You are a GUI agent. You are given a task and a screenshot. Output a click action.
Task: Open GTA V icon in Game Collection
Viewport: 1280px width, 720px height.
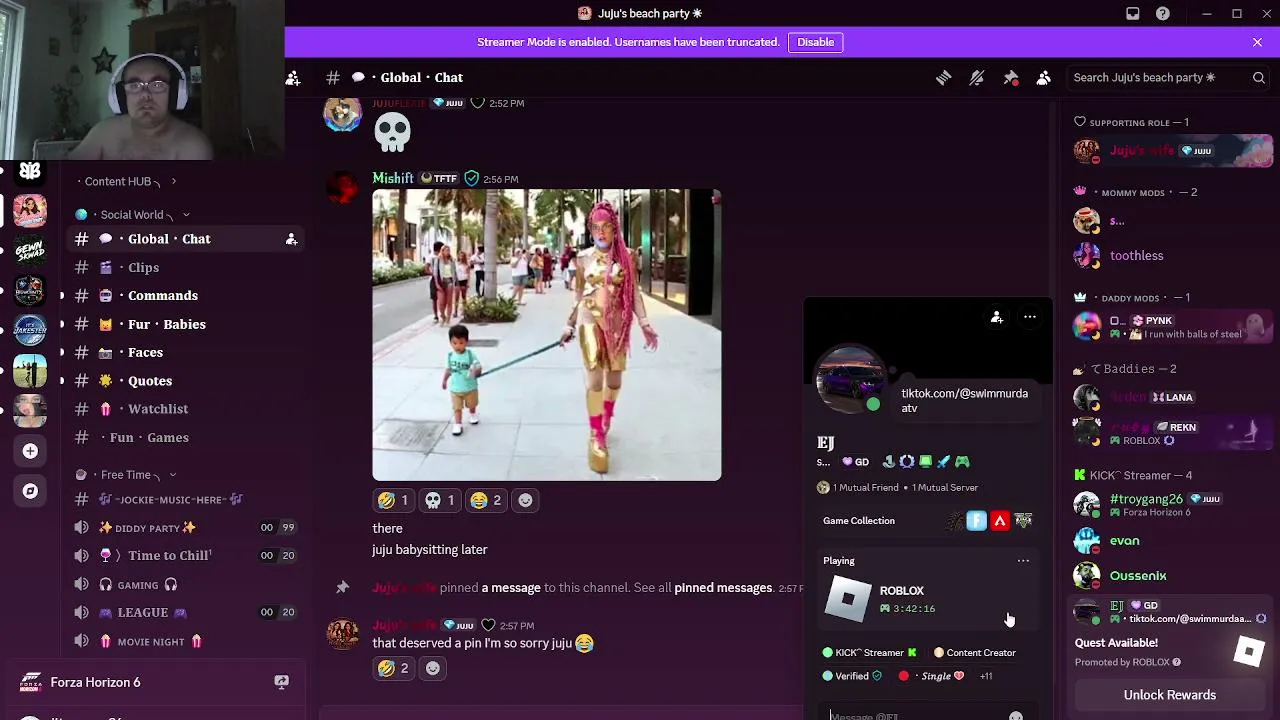1023,521
